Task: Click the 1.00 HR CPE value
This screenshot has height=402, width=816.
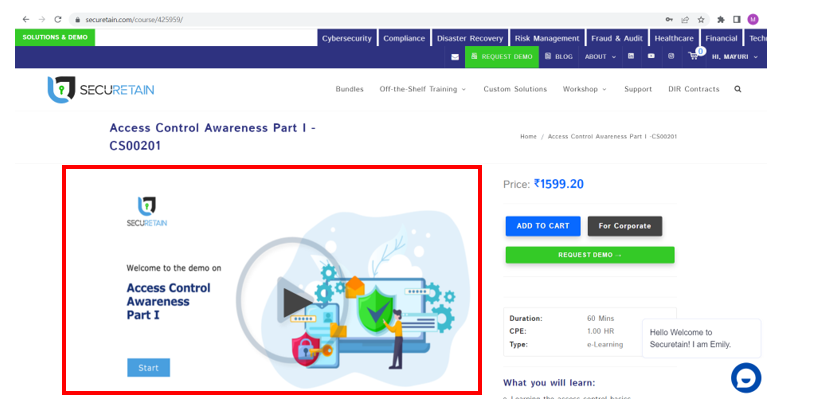Action: [x=600, y=331]
